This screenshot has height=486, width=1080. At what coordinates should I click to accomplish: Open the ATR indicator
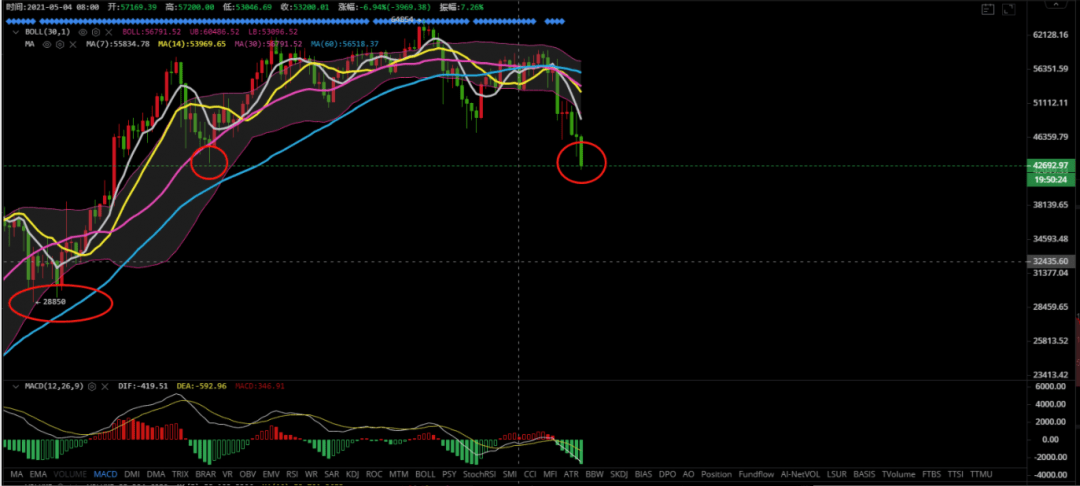coord(571,474)
